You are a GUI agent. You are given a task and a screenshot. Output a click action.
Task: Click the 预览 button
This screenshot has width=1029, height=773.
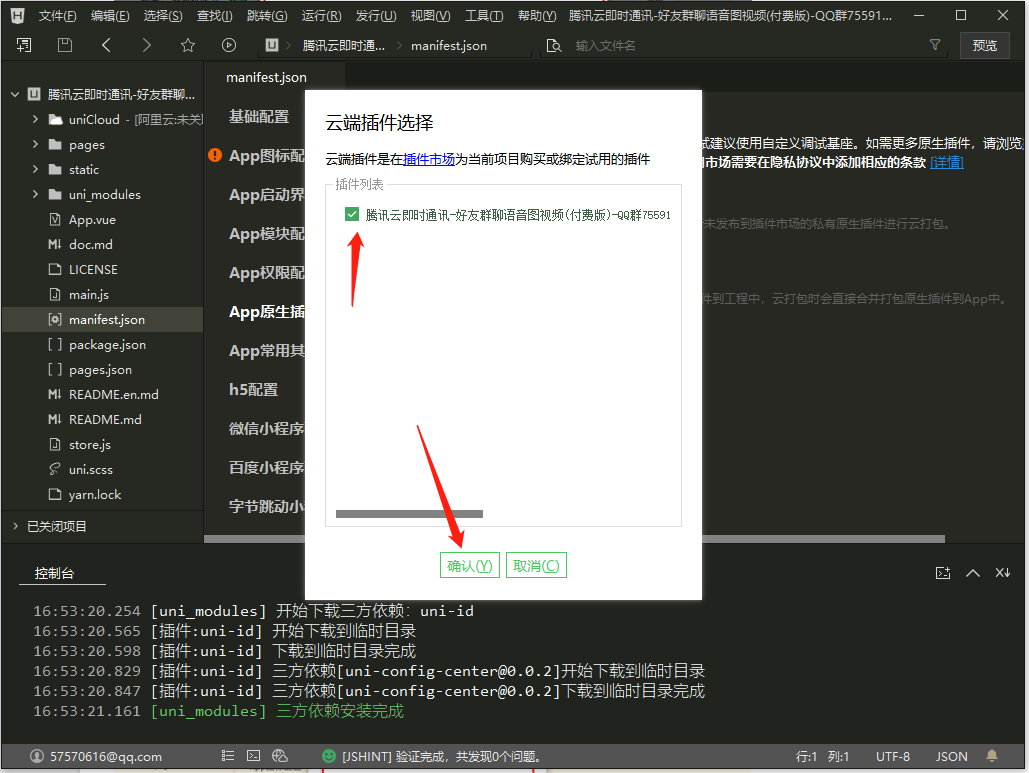tap(984, 45)
